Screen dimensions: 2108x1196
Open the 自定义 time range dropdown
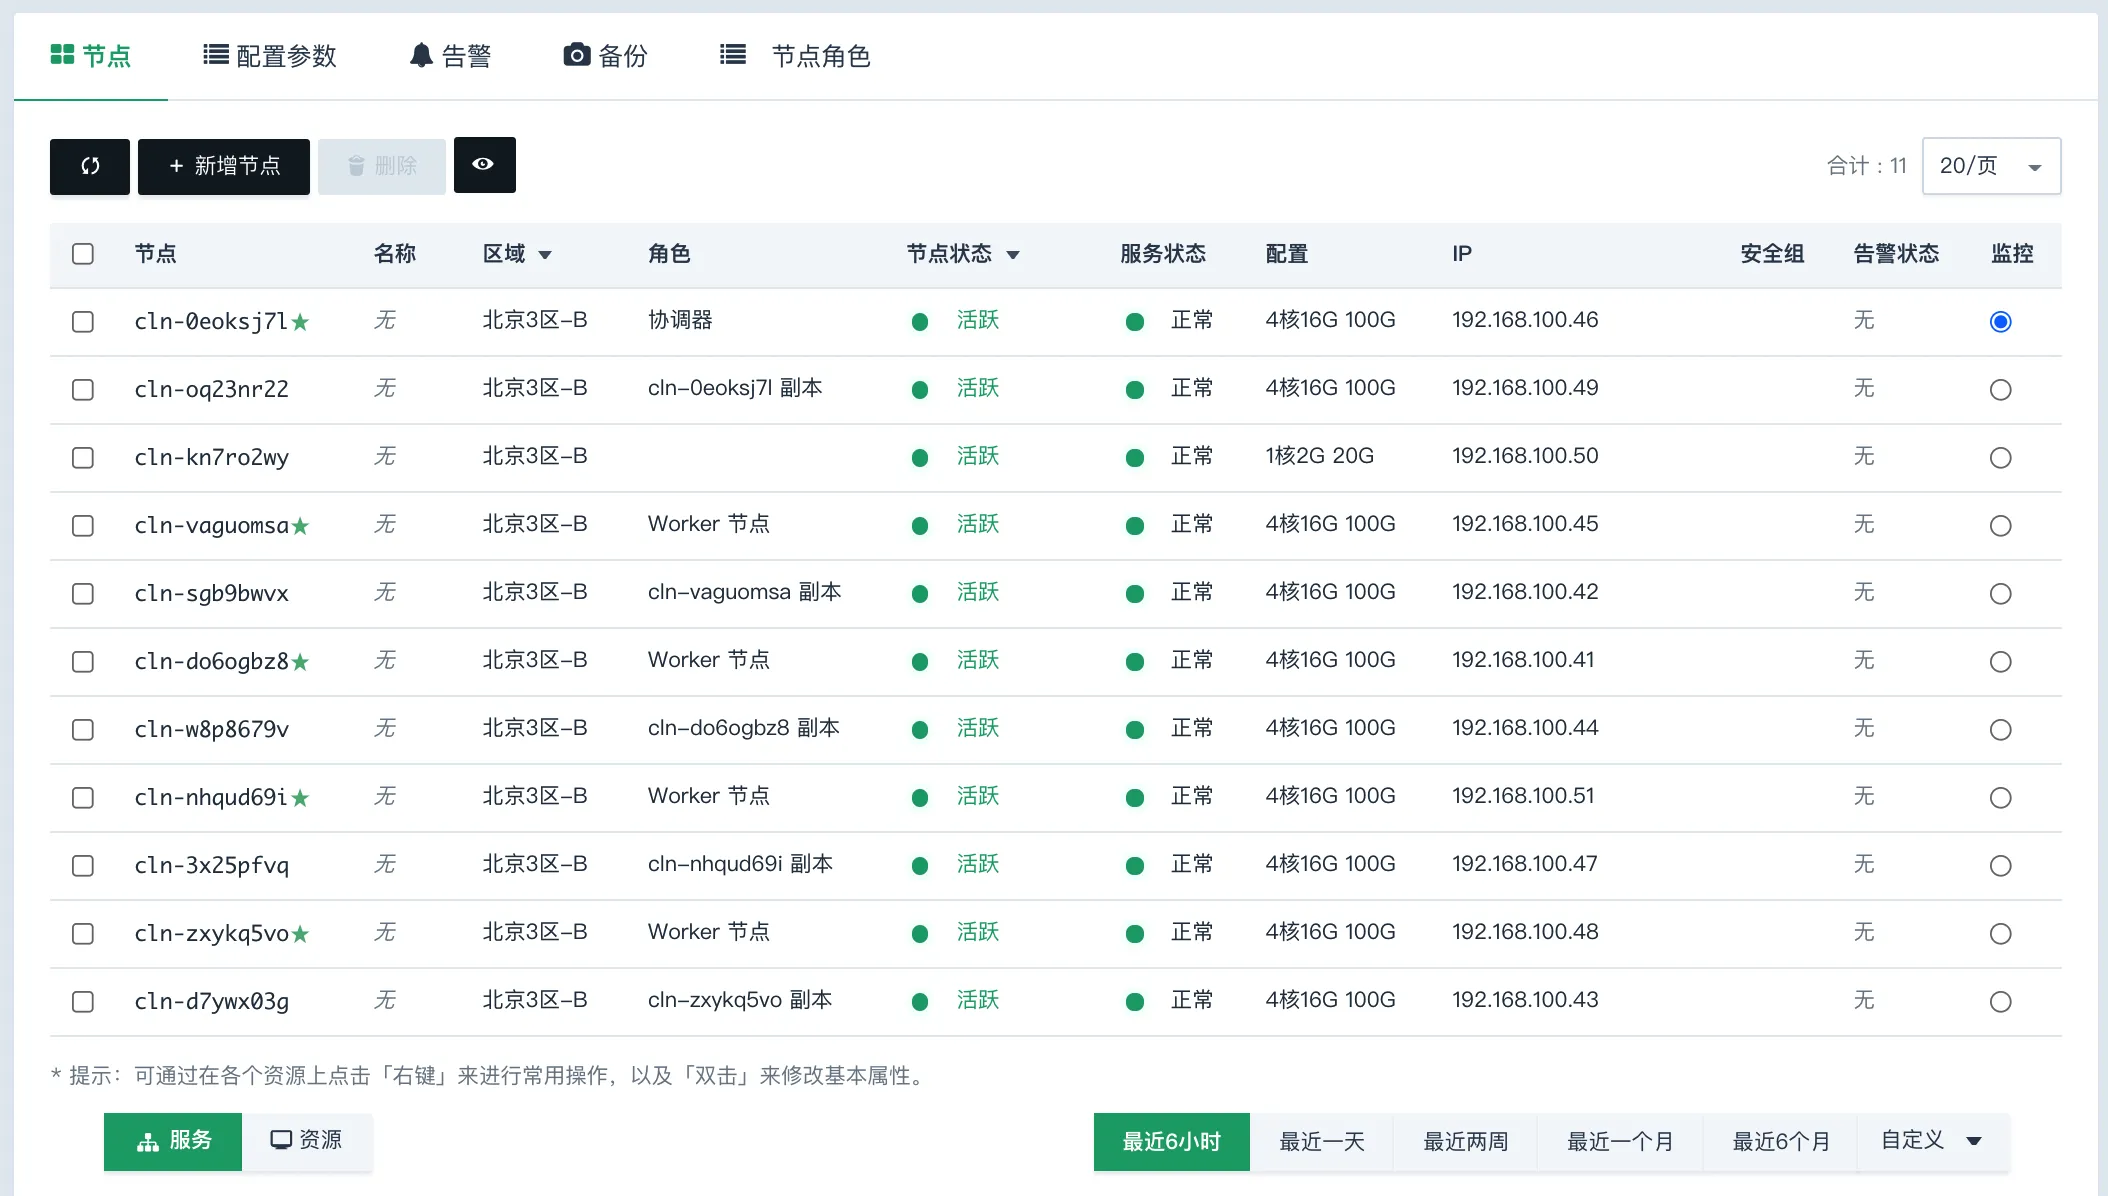point(1932,1141)
